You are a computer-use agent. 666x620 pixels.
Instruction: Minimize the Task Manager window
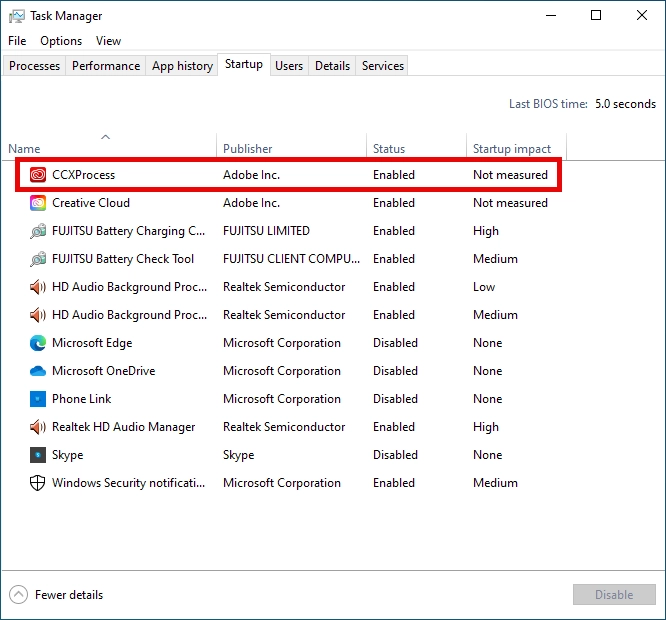click(551, 16)
